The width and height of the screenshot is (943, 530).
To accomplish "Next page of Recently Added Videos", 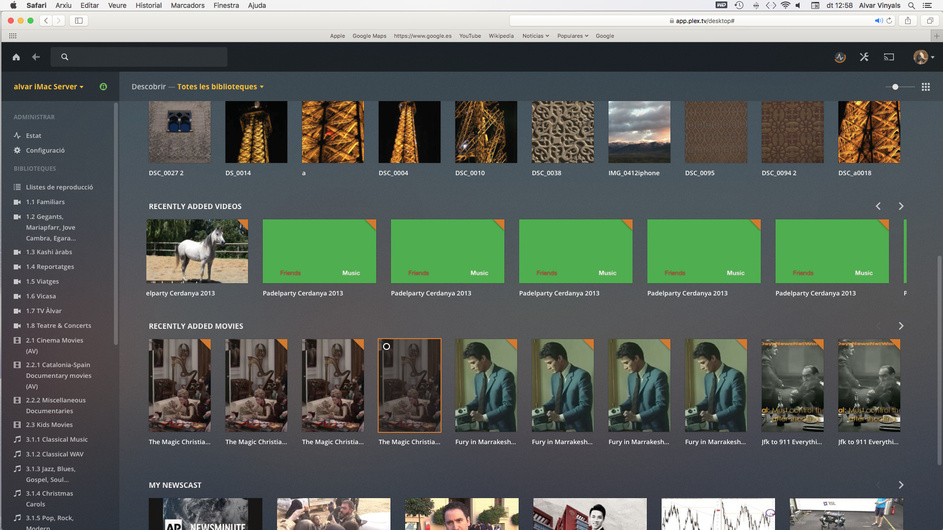I will click(x=900, y=206).
